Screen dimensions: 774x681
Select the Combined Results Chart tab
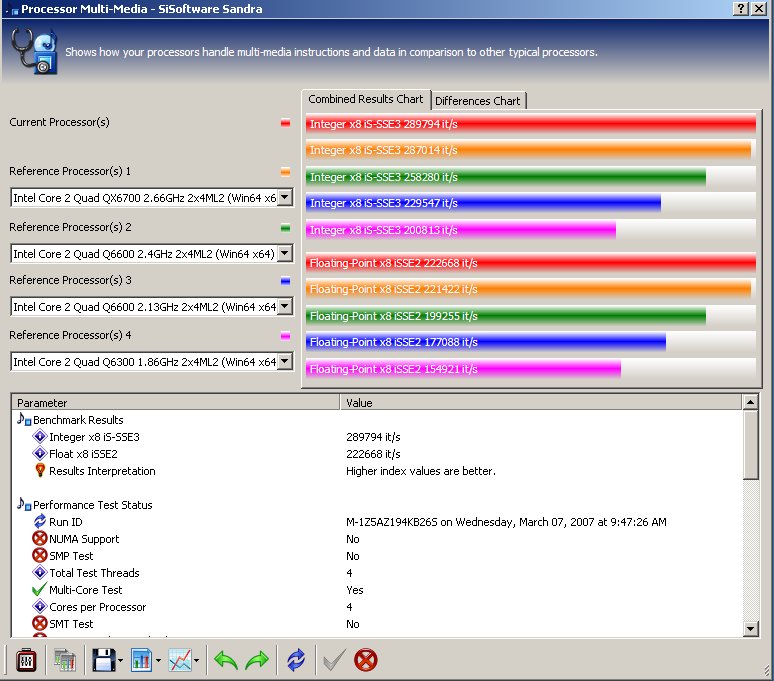point(366,99)
